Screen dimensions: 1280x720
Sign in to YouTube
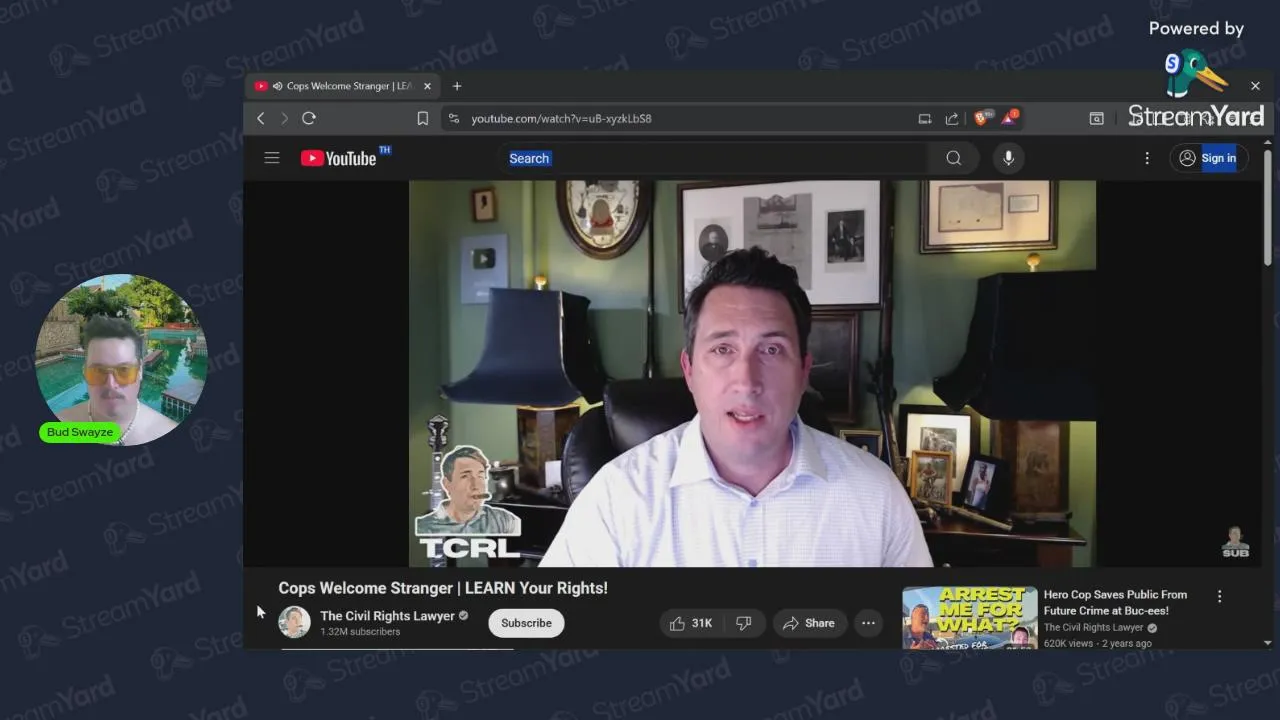tap(1208, 158)
